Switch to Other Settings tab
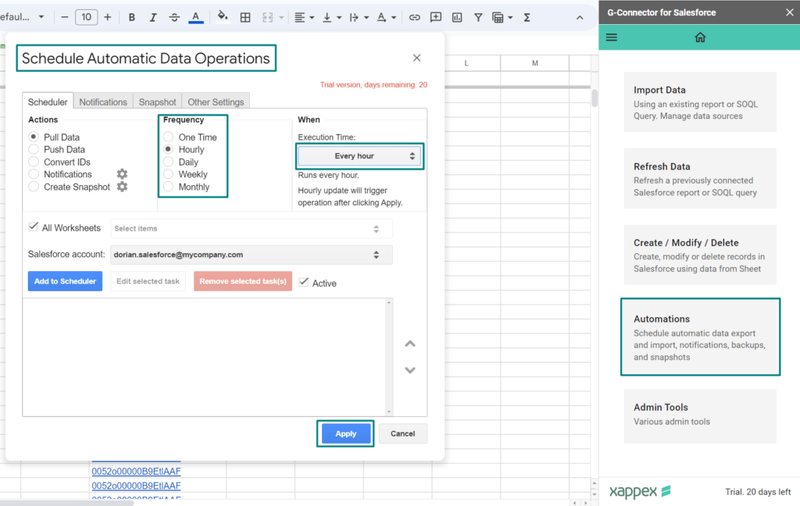 [x=216, y=102]
